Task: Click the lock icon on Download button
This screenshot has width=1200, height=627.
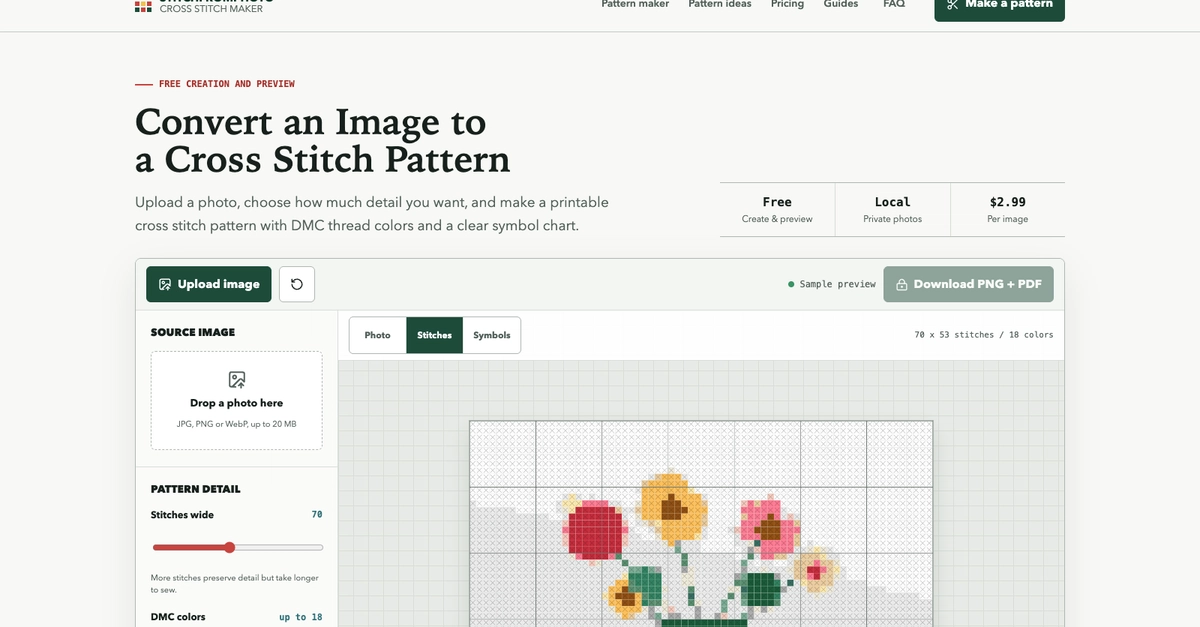Action: pyautogui.click(x=901, y=284)
